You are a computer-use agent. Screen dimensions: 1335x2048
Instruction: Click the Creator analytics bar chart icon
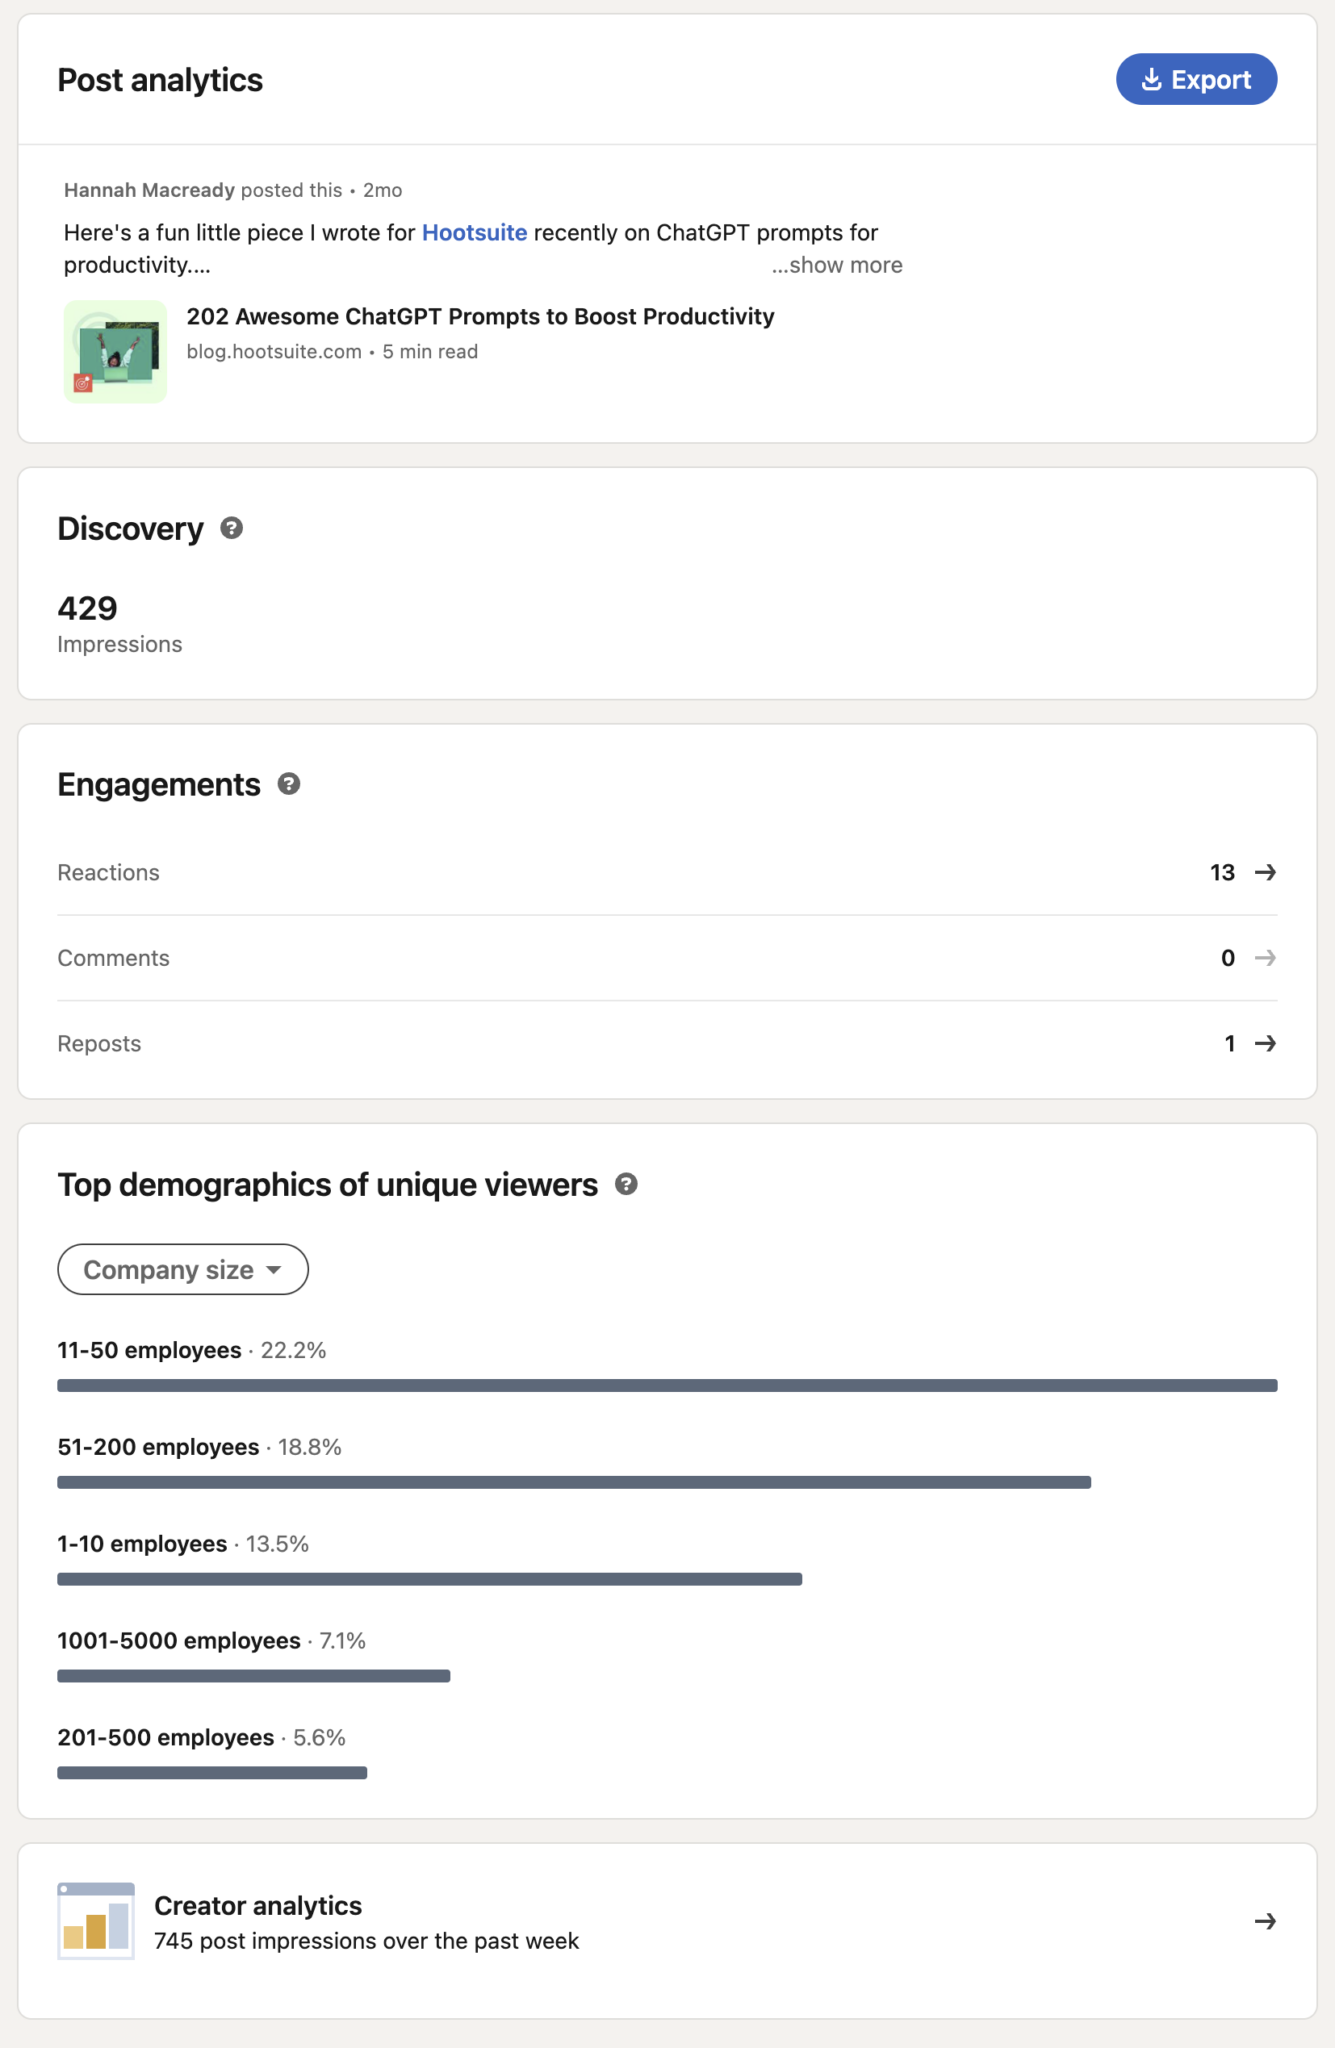coord(96,1919)
